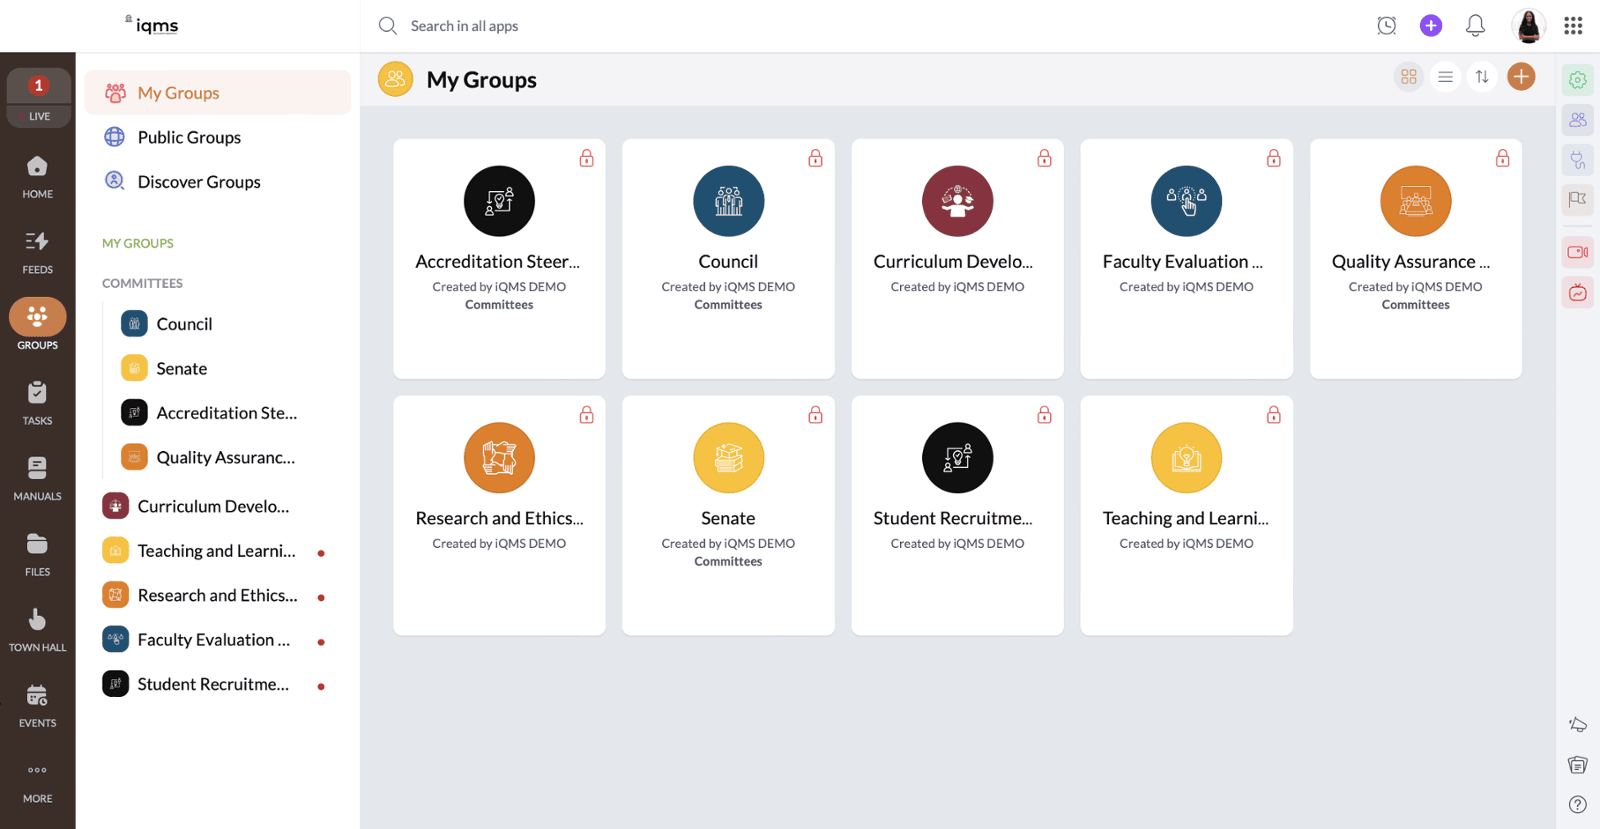Open the apps grid launcher
This screenshot has width=1600, height=829.
pyautogui.click(x=1573, y=26)
